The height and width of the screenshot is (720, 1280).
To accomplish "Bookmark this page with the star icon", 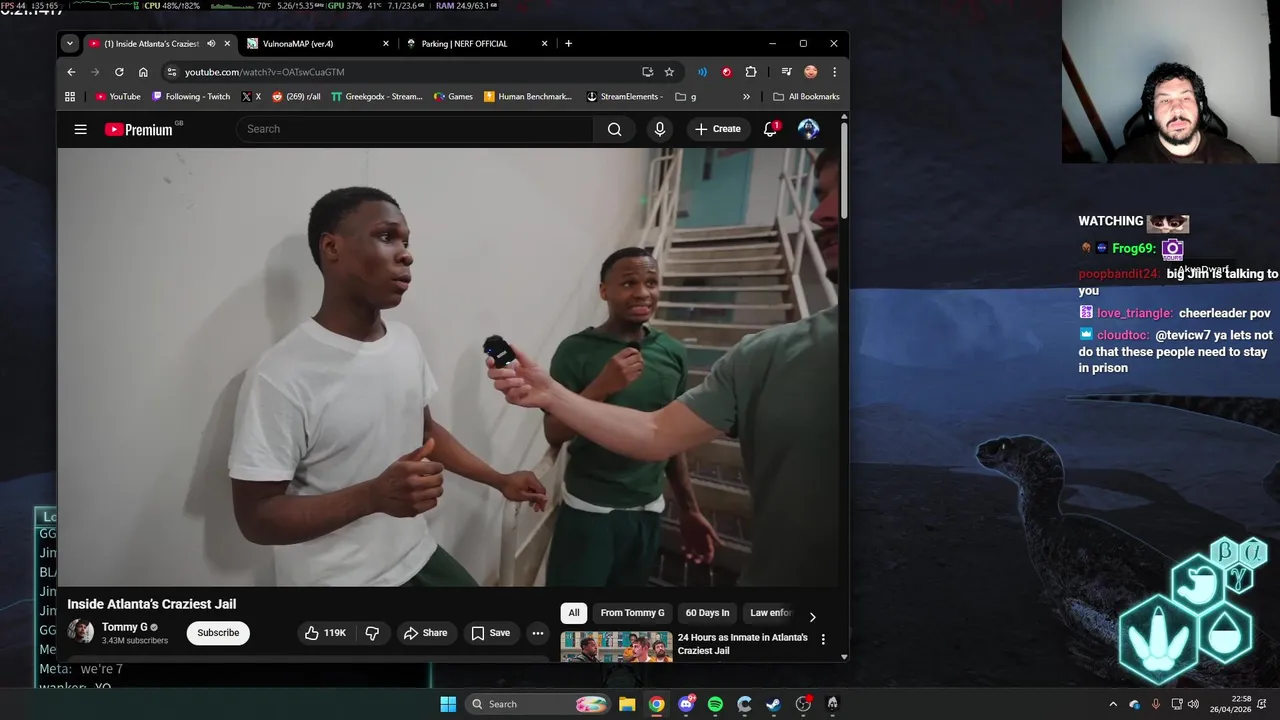I will point(669,72).
